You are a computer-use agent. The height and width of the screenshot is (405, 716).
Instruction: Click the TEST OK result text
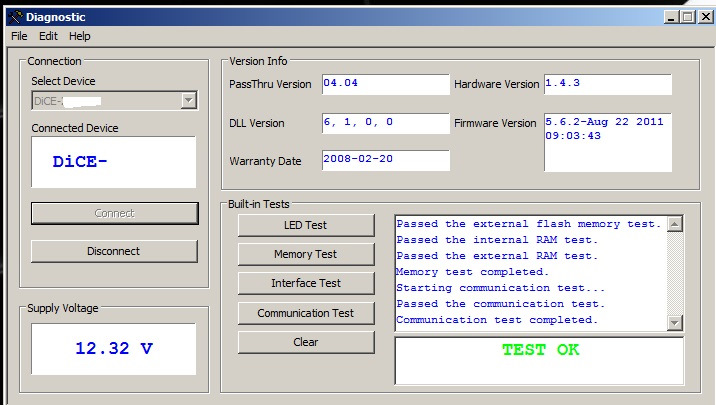pos(541,350)
